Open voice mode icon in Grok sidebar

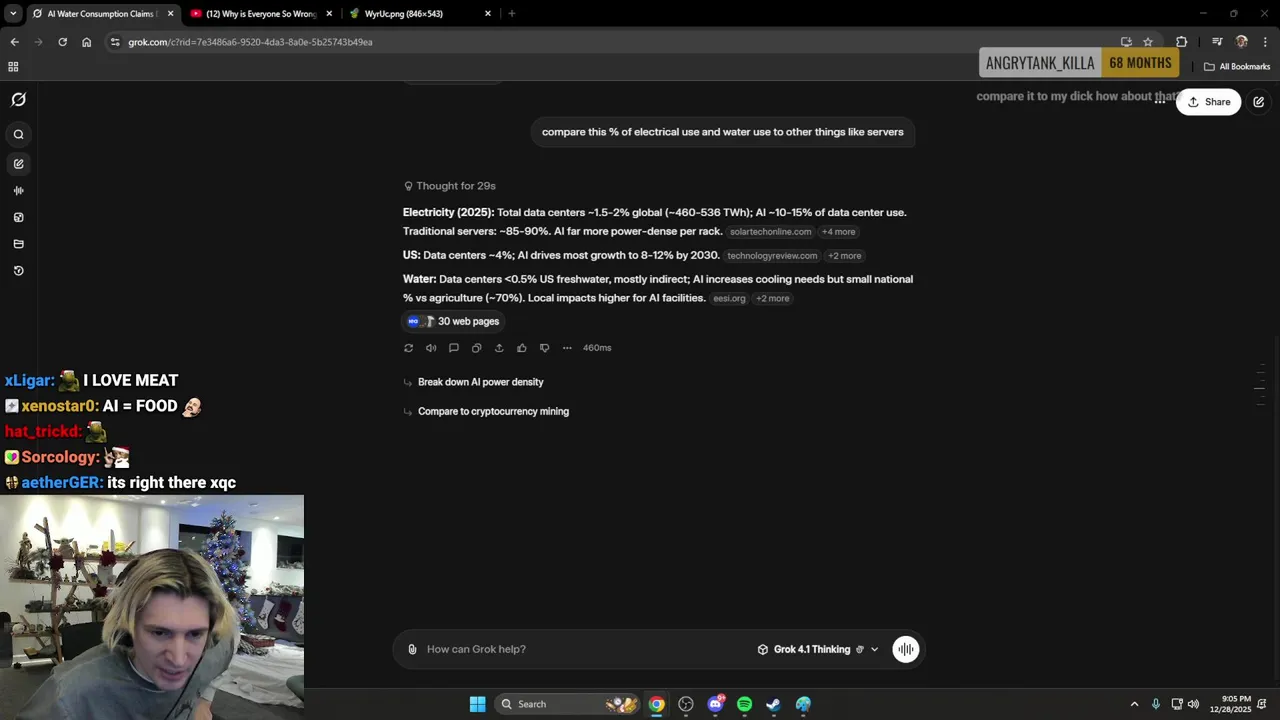[18, 190]
